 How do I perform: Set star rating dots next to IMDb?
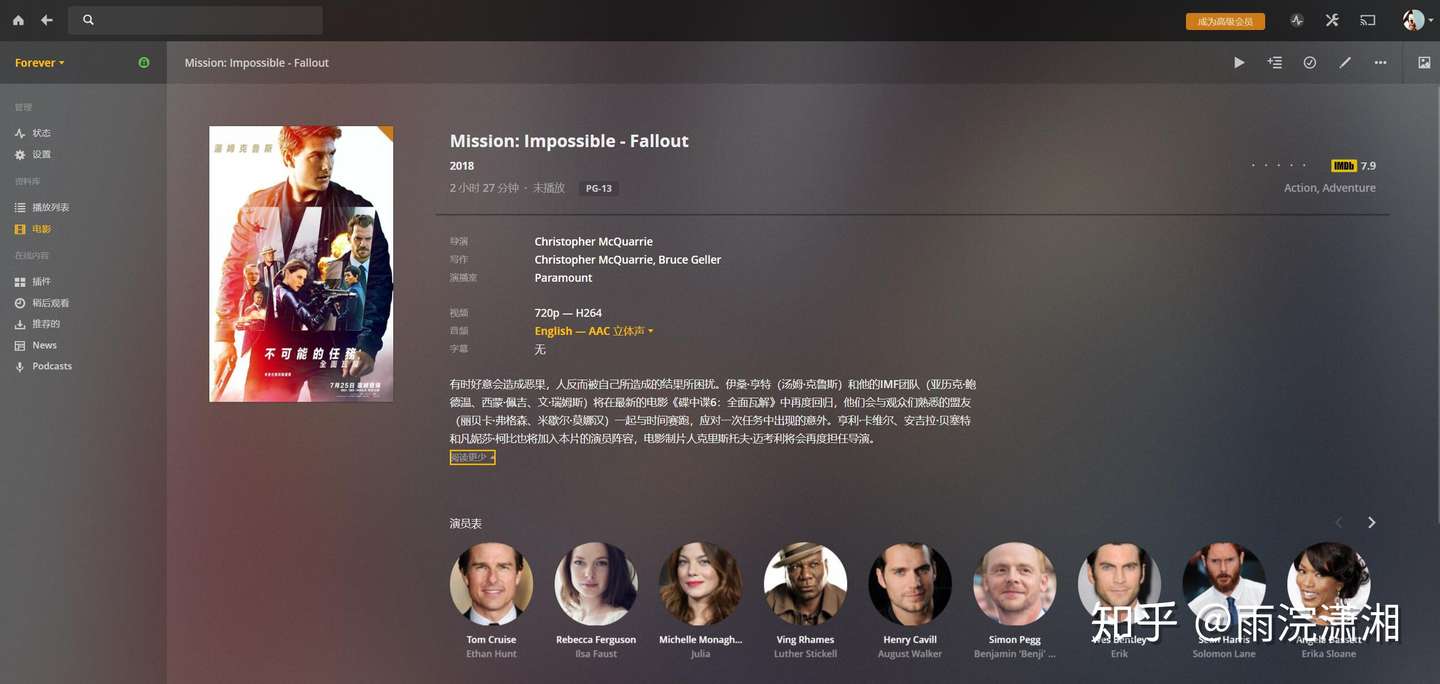[1279, 166]
